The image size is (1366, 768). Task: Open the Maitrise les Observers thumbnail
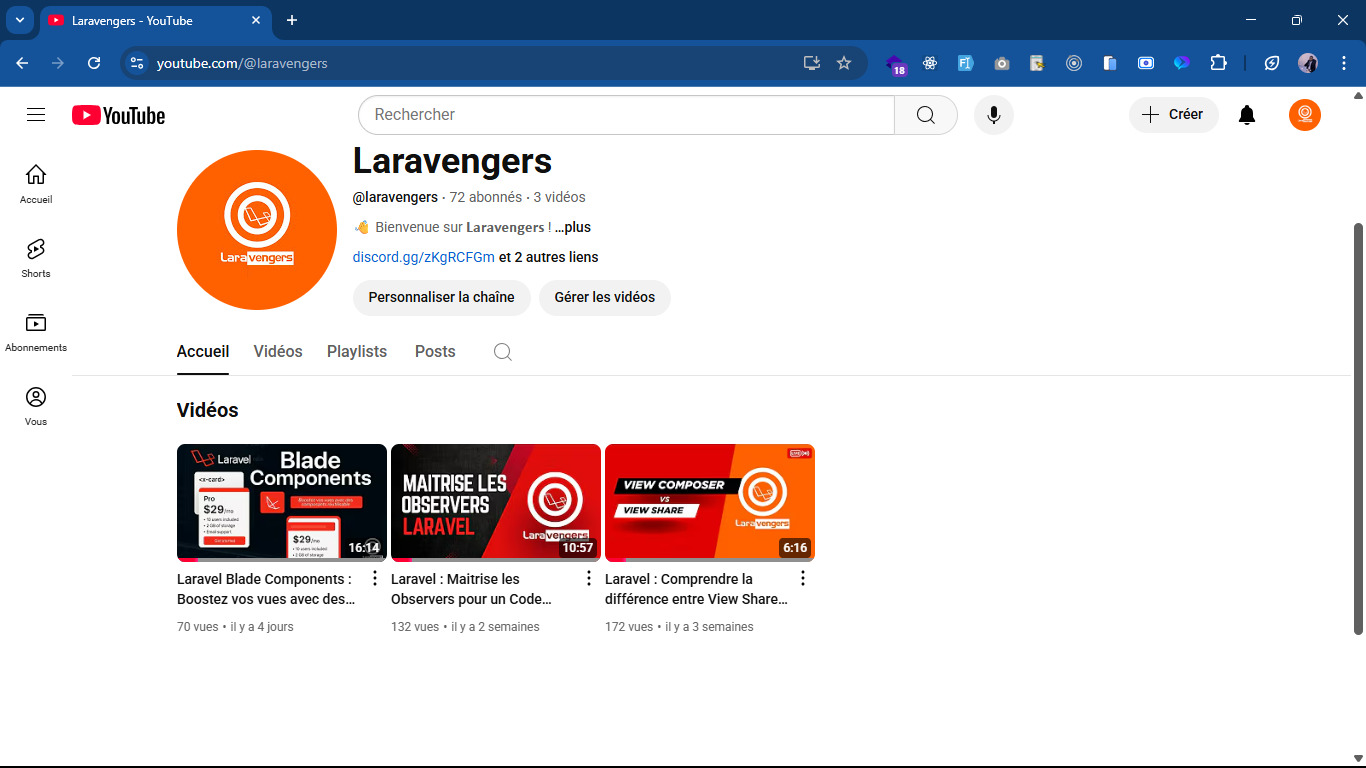coord(496,503)
